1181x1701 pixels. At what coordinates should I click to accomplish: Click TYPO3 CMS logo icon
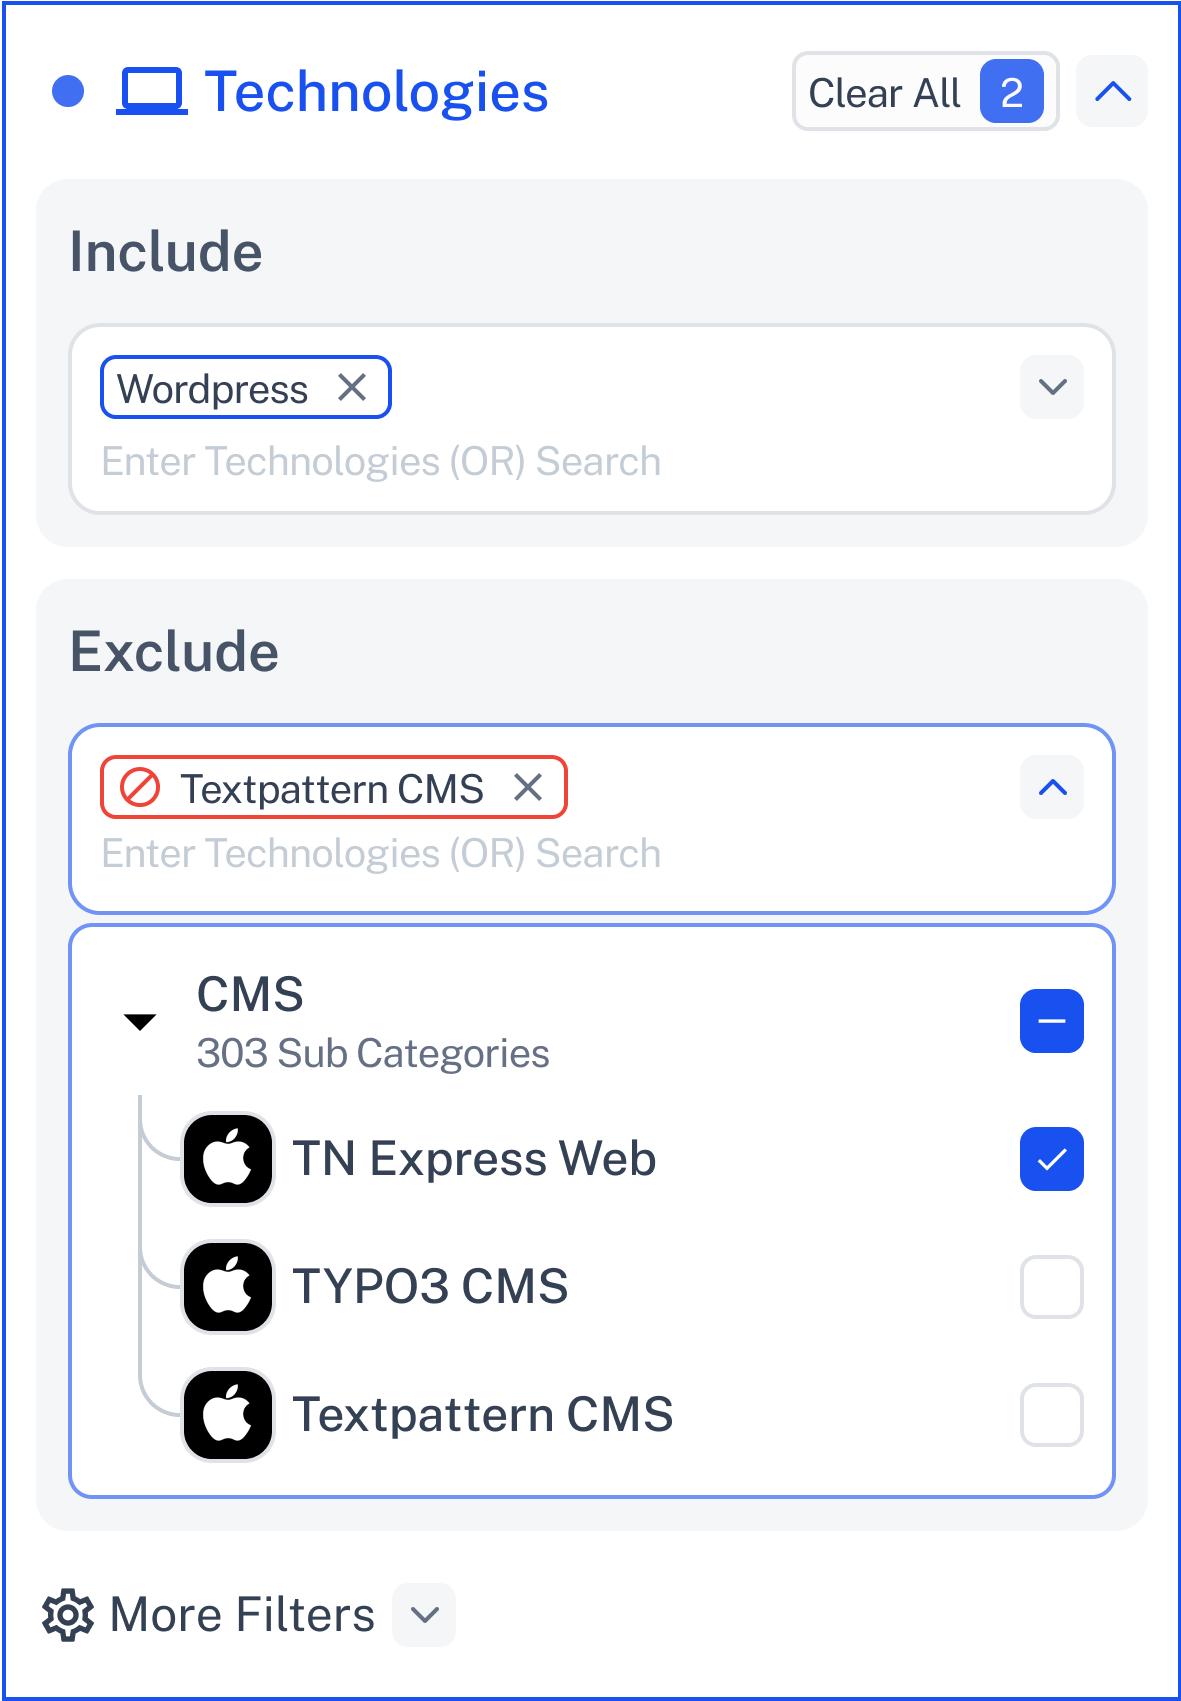(228, 1287)
